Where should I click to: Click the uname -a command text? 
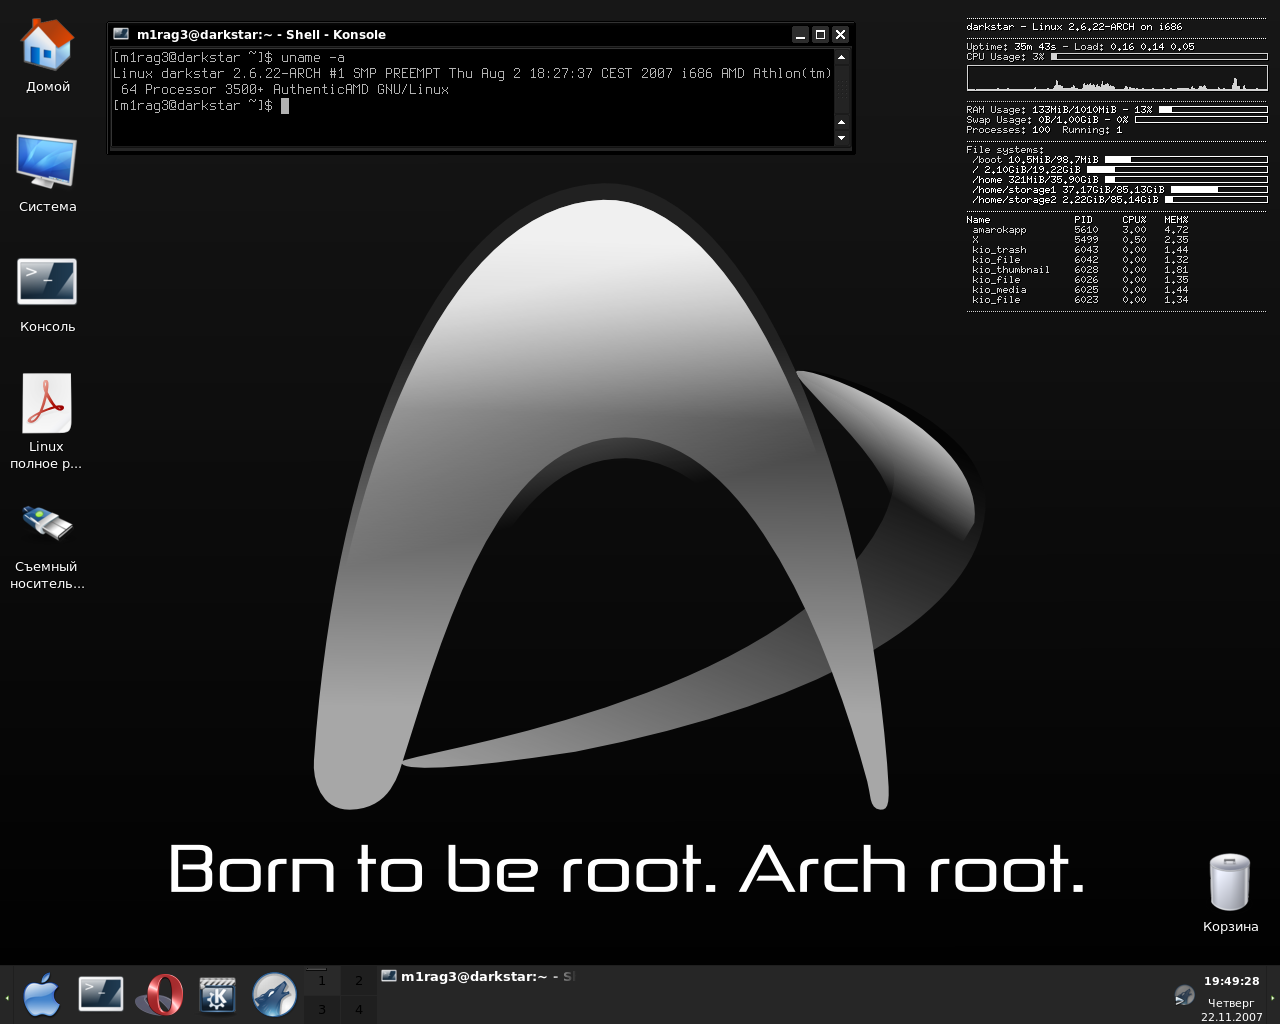point(313,57)
